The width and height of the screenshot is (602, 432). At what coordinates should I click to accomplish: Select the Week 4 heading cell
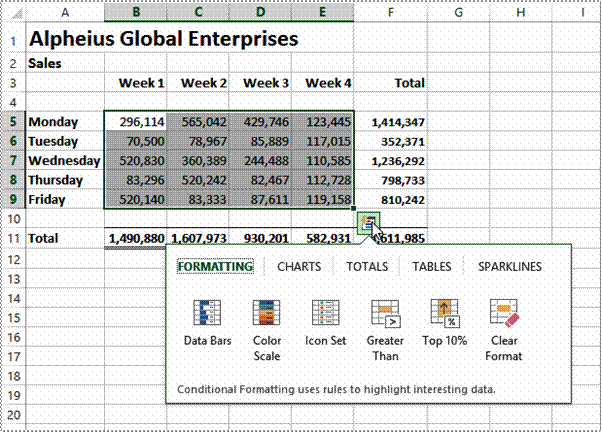(322, 83)
